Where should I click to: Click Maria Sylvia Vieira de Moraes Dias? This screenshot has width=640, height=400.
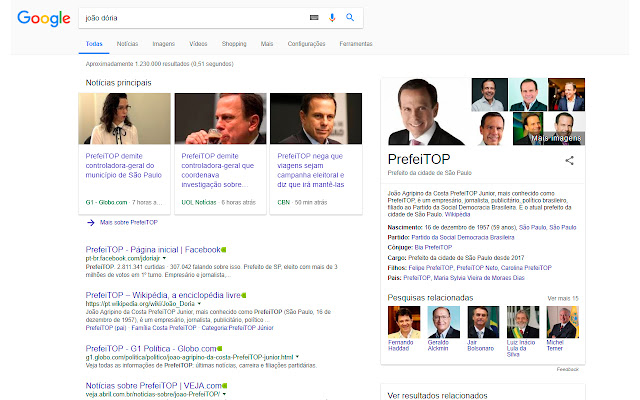pyautogui.click(x=479, y=278)
